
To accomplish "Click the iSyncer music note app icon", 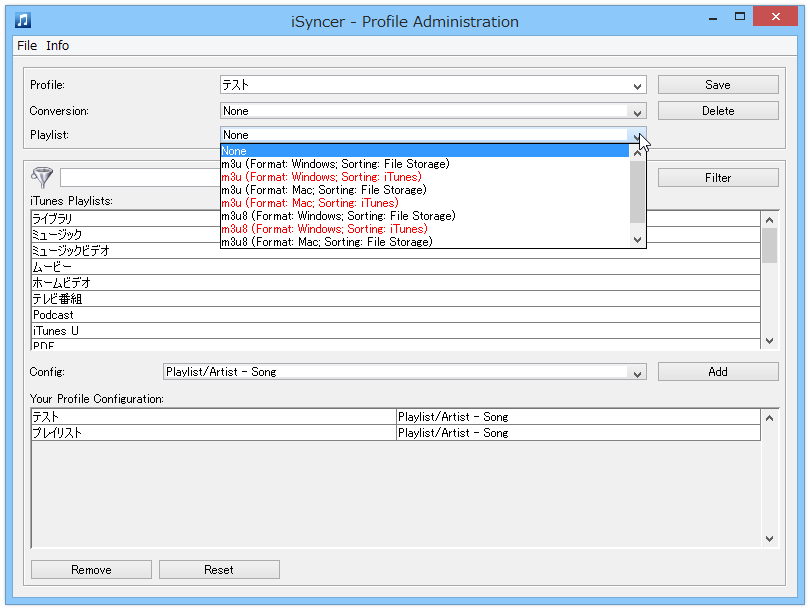I will click(23, 20).
